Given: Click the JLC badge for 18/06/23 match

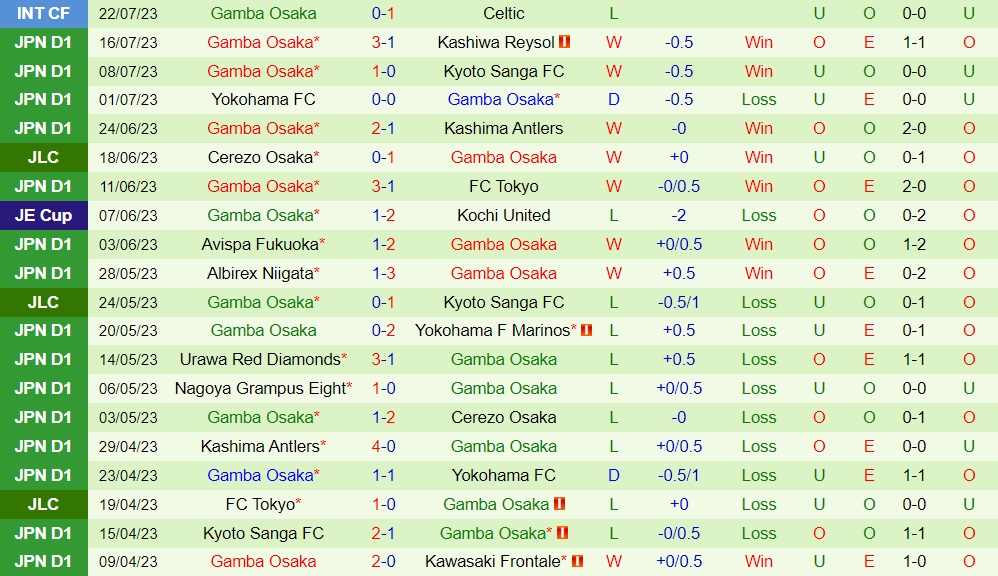Looking at the screenshot, I should pos(44,157).
